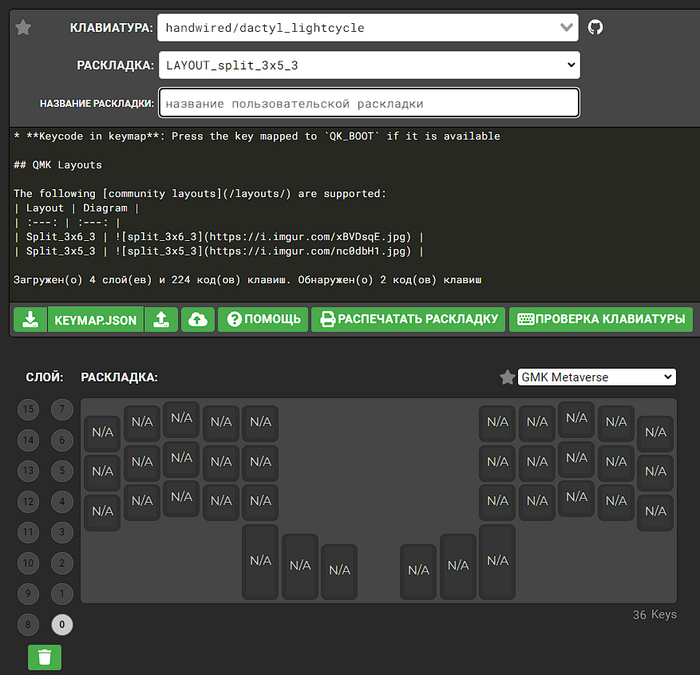This screenshot has height=675, width=700.
Task: Click the question mark ПОМОЩЬ help button
Action: click(264, 319)
